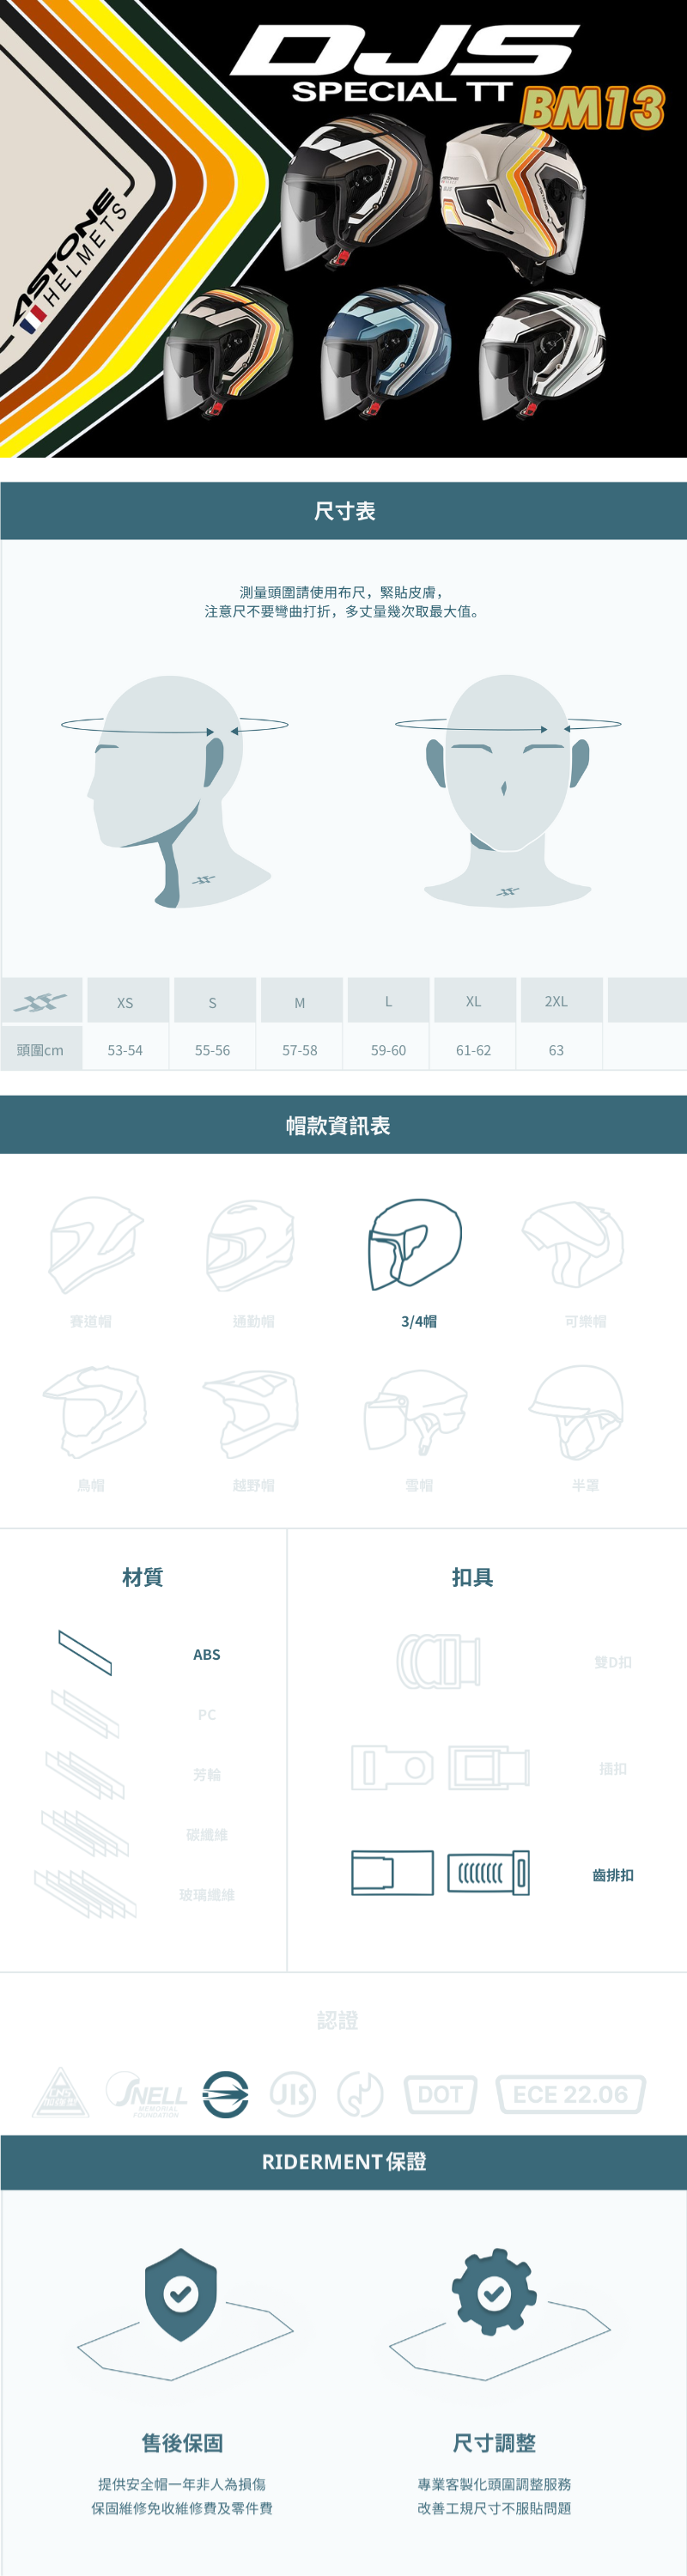
Task: Select the M size column header
Action: (x=300, y=1002)
